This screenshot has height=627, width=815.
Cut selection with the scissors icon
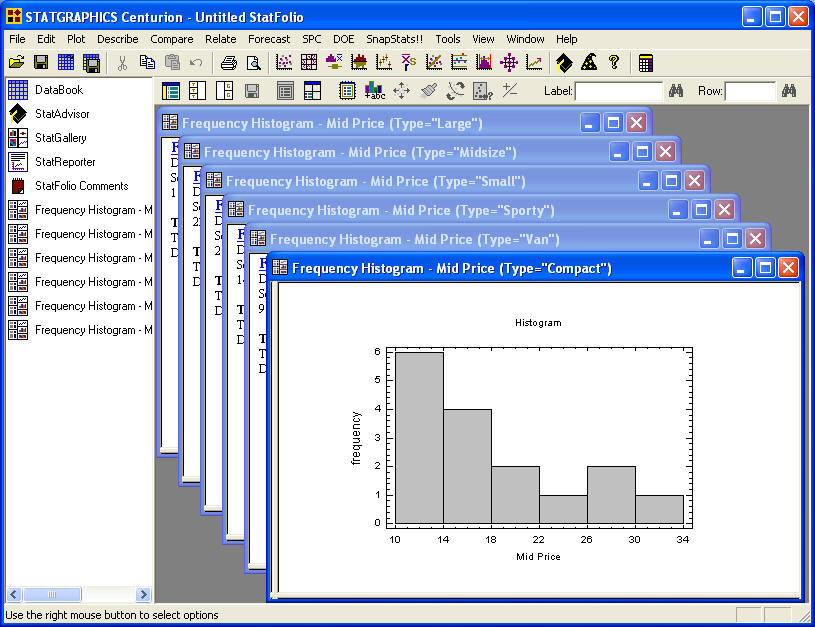[x=122, y=63]
